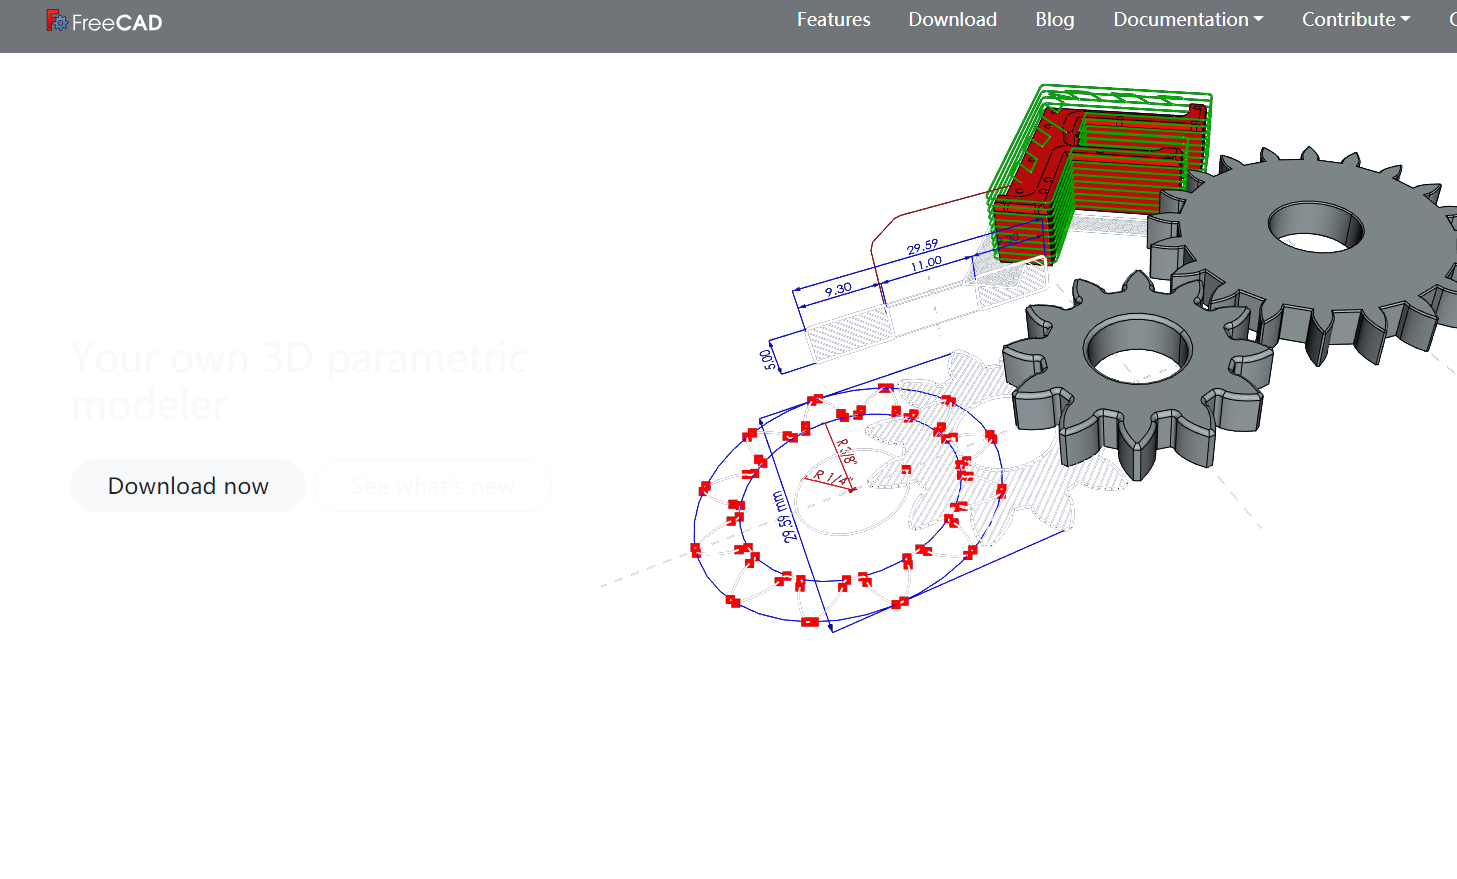Open the Contribute dropdown menu
This screenshot has height=879, width=1457.
point(1355,20)
